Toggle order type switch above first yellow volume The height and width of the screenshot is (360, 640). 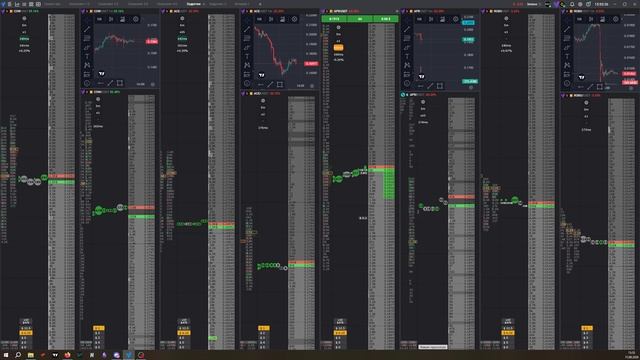26,322
